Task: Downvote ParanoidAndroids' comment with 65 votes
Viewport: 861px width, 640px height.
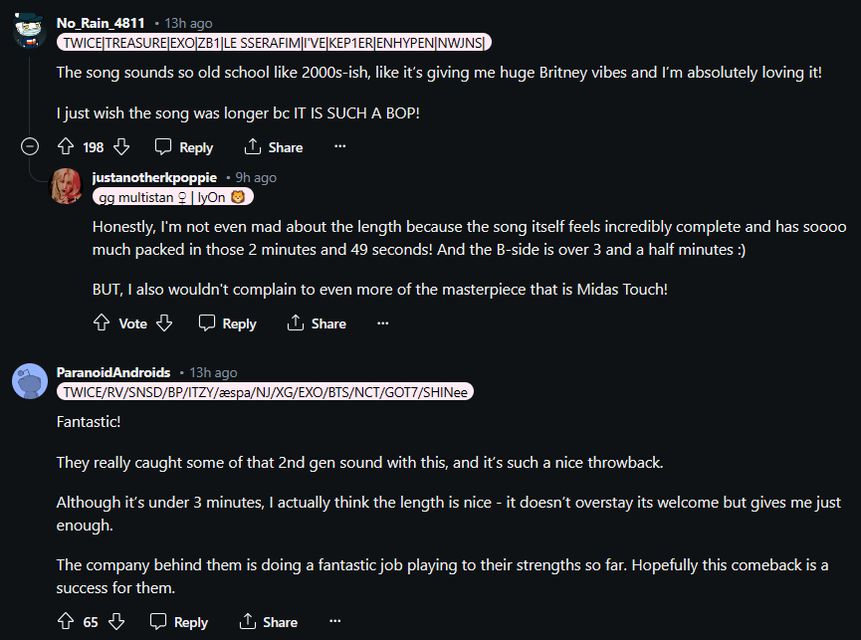Action: pyautogui.click(x=116, y=621)
